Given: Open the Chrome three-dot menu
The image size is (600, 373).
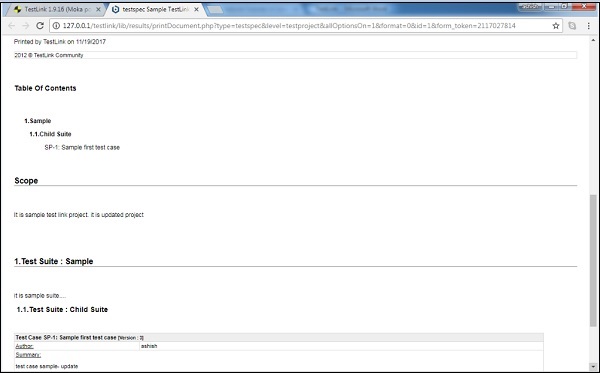Looking at the screenshot, I should point(589,26).
